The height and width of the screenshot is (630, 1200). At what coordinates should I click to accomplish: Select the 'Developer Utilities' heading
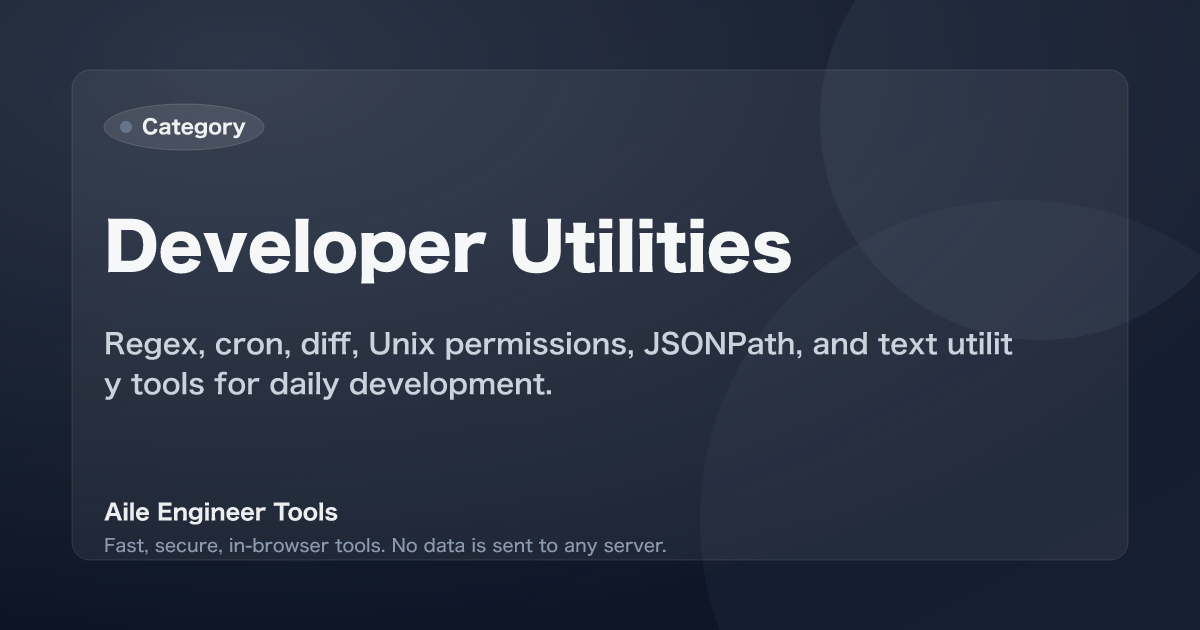click(x=448, y=247)
